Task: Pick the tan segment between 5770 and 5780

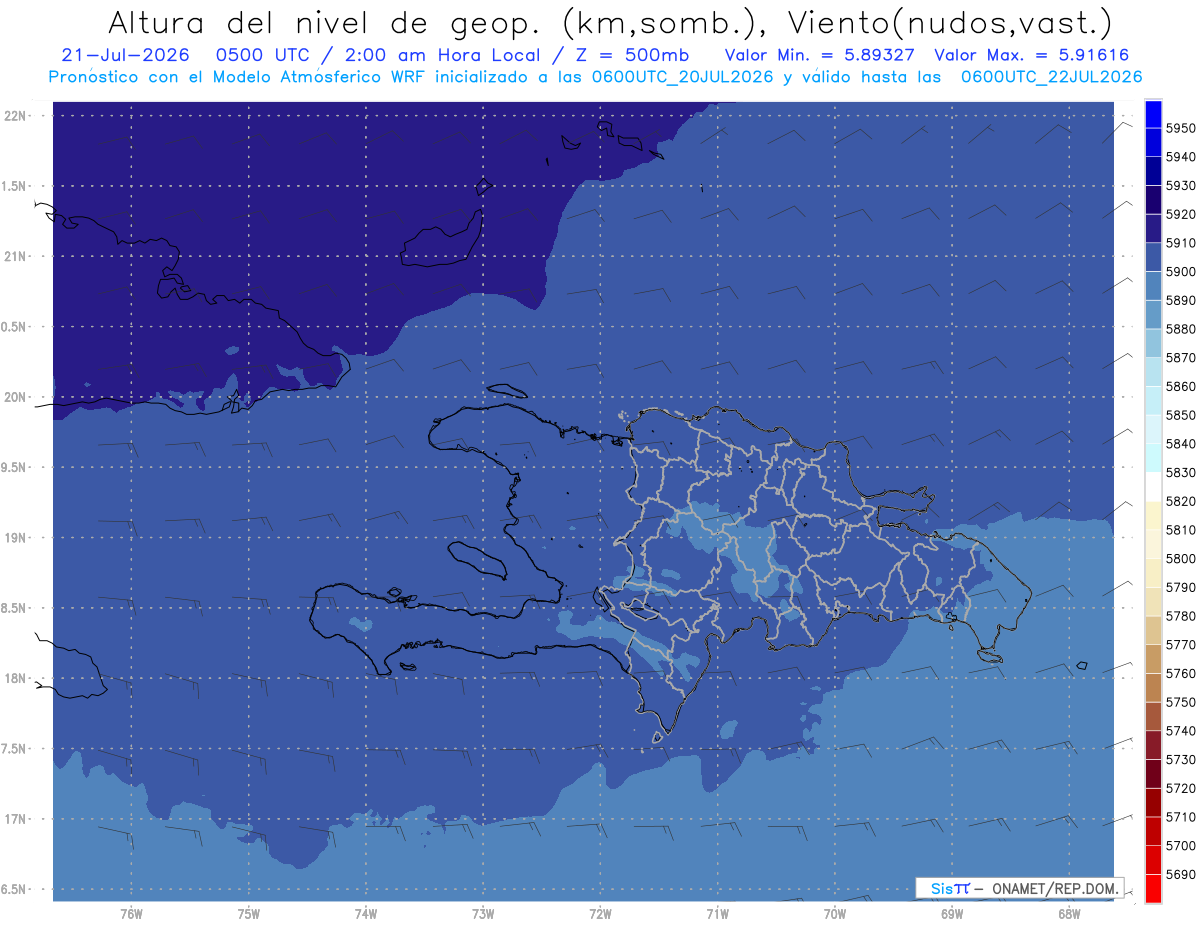Action: click(x=1153, y=630)
